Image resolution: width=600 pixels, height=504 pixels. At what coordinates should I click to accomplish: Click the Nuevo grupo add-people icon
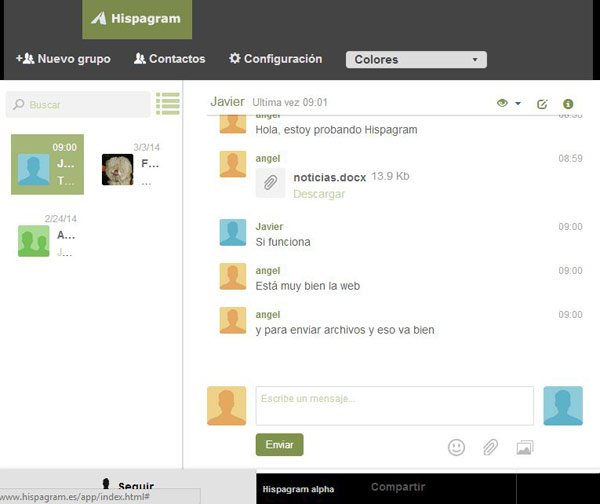pos(25,59)
